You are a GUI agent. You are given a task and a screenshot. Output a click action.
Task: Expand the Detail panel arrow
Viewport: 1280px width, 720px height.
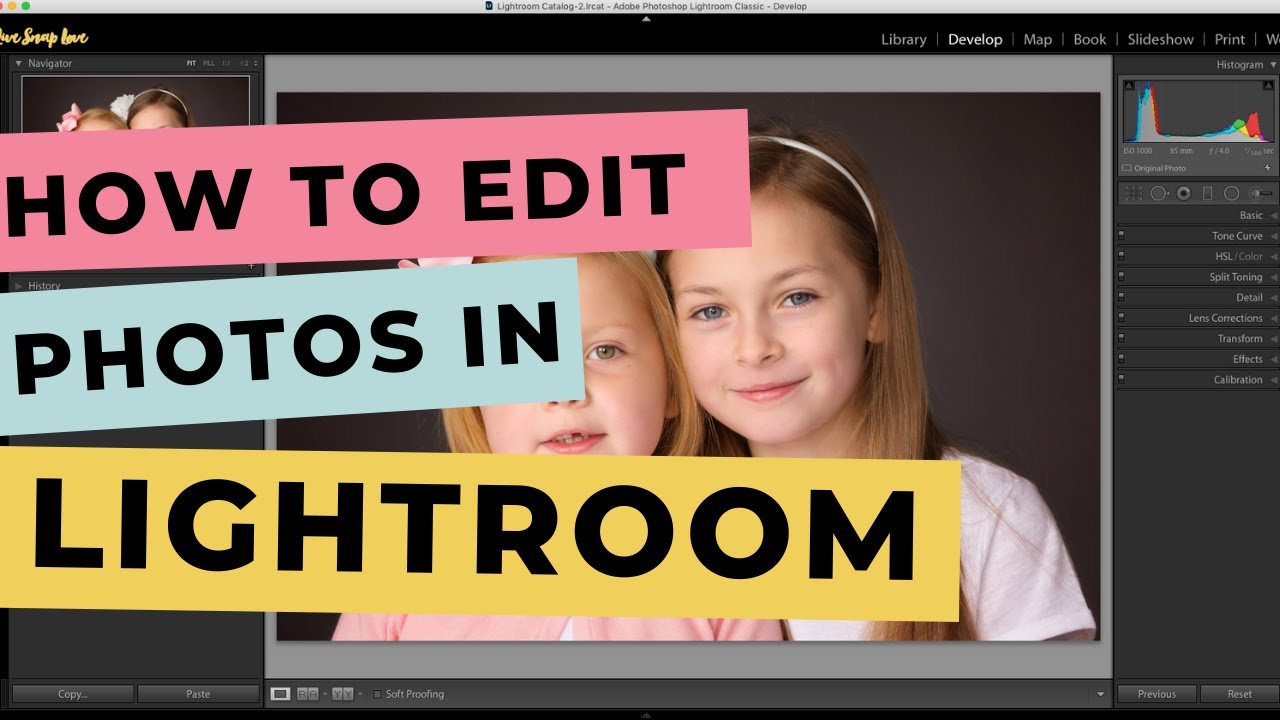(x=1273, y=297)
